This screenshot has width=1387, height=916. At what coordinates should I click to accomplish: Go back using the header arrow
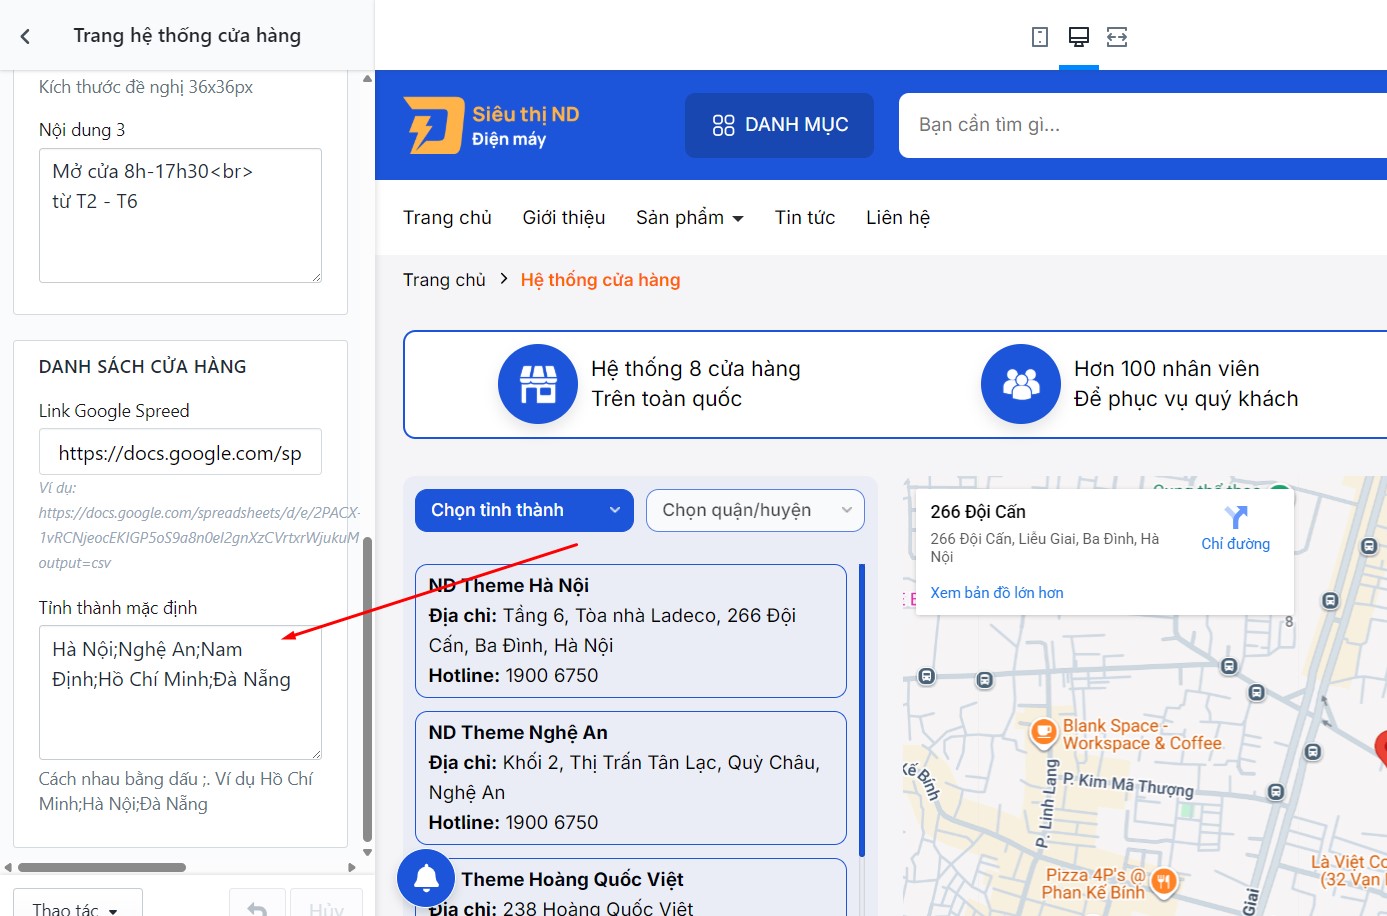25,36
